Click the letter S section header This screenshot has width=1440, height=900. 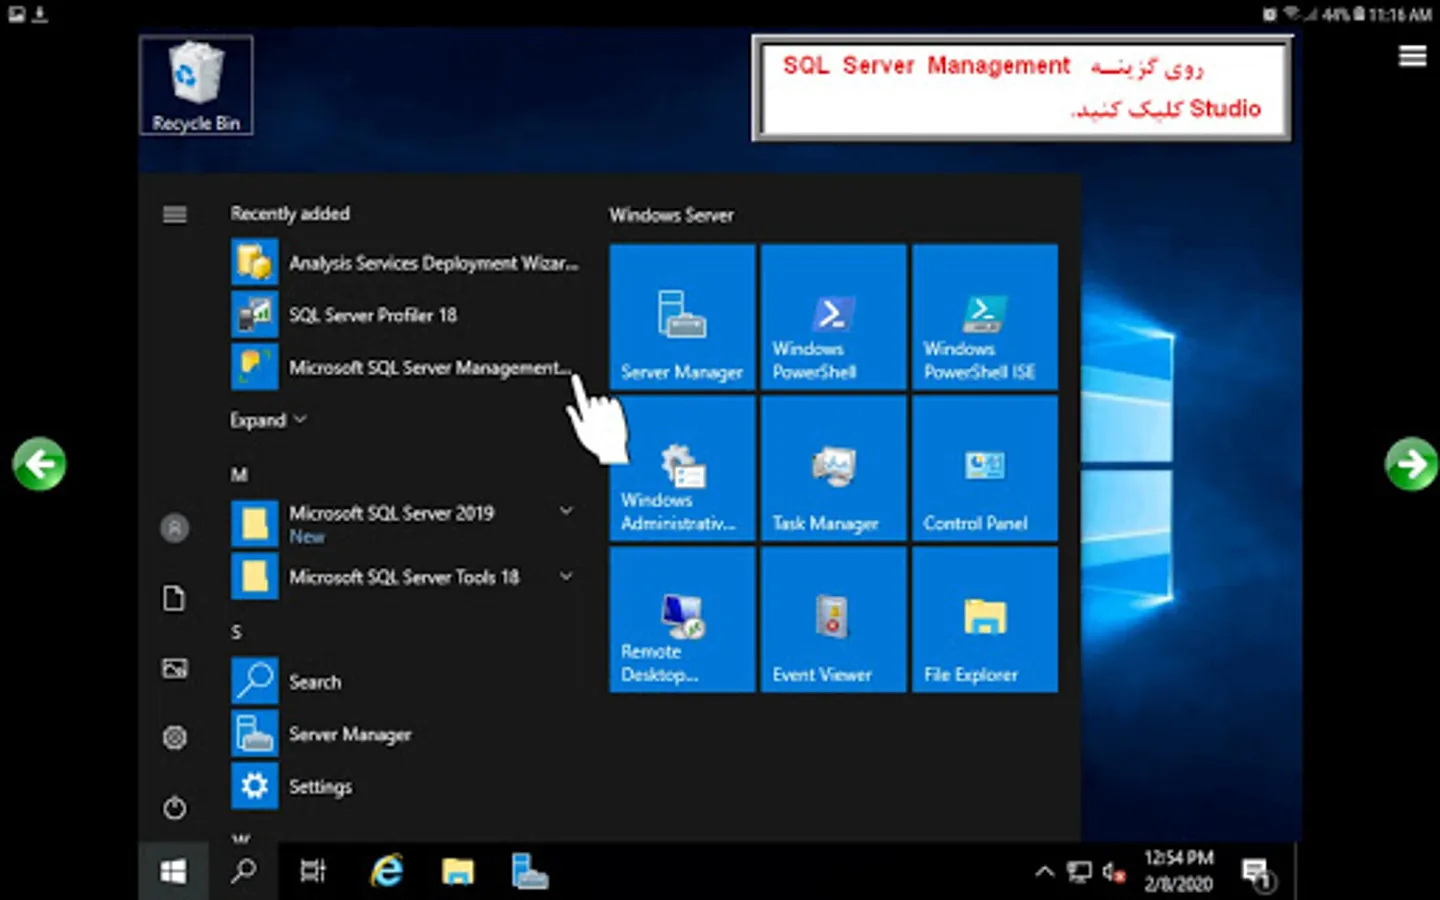tap(236, 632)
